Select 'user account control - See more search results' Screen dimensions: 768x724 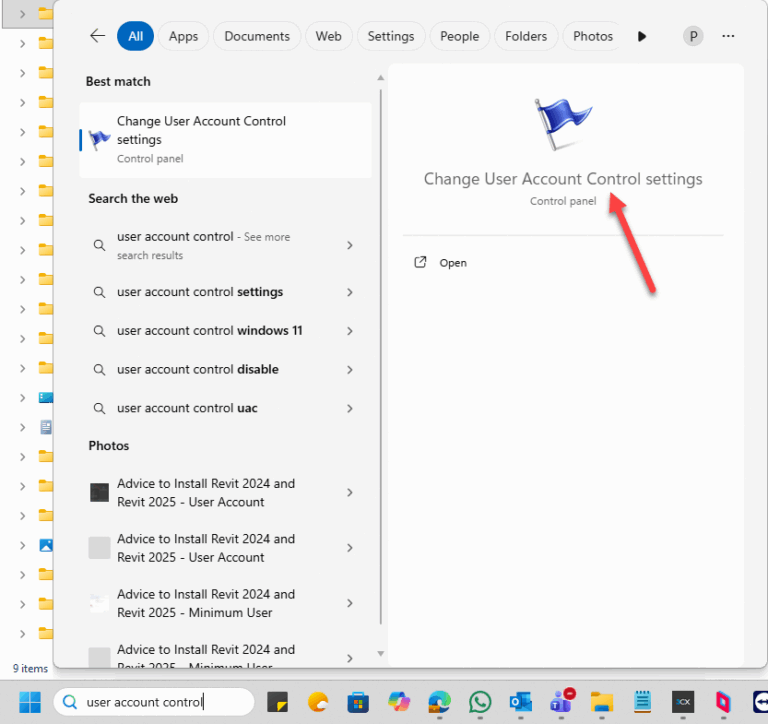pyautogui.click(x=223, y=245)
